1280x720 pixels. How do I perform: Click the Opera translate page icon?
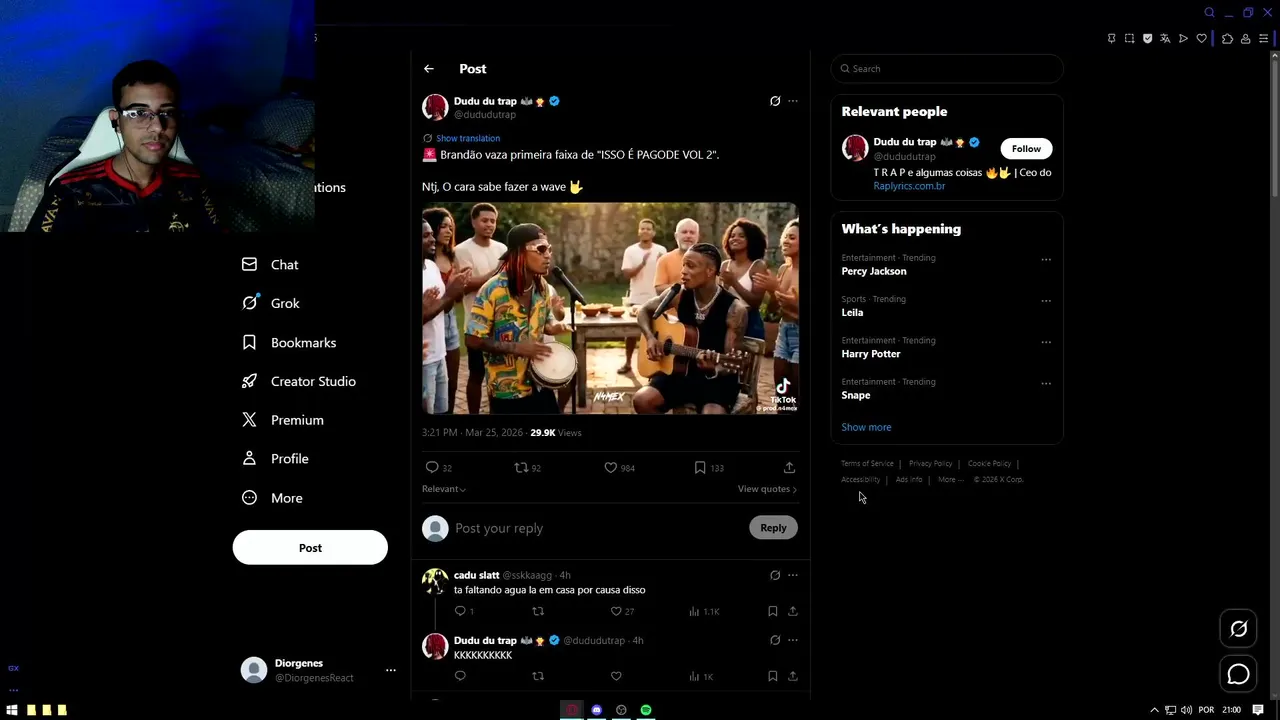point(1165,38)
